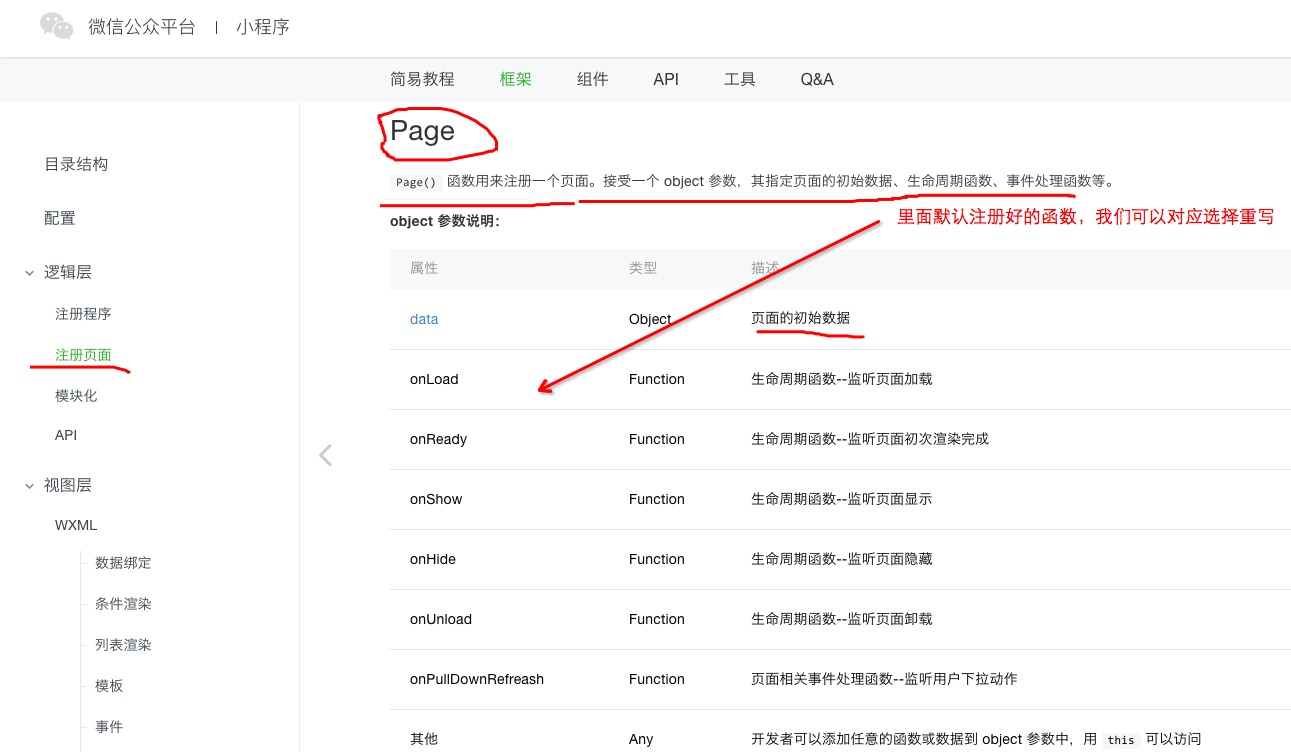Viewport: 1291px width, 752px height.
Task: Collapse the 视图层 section chevron
Action: 29,486
